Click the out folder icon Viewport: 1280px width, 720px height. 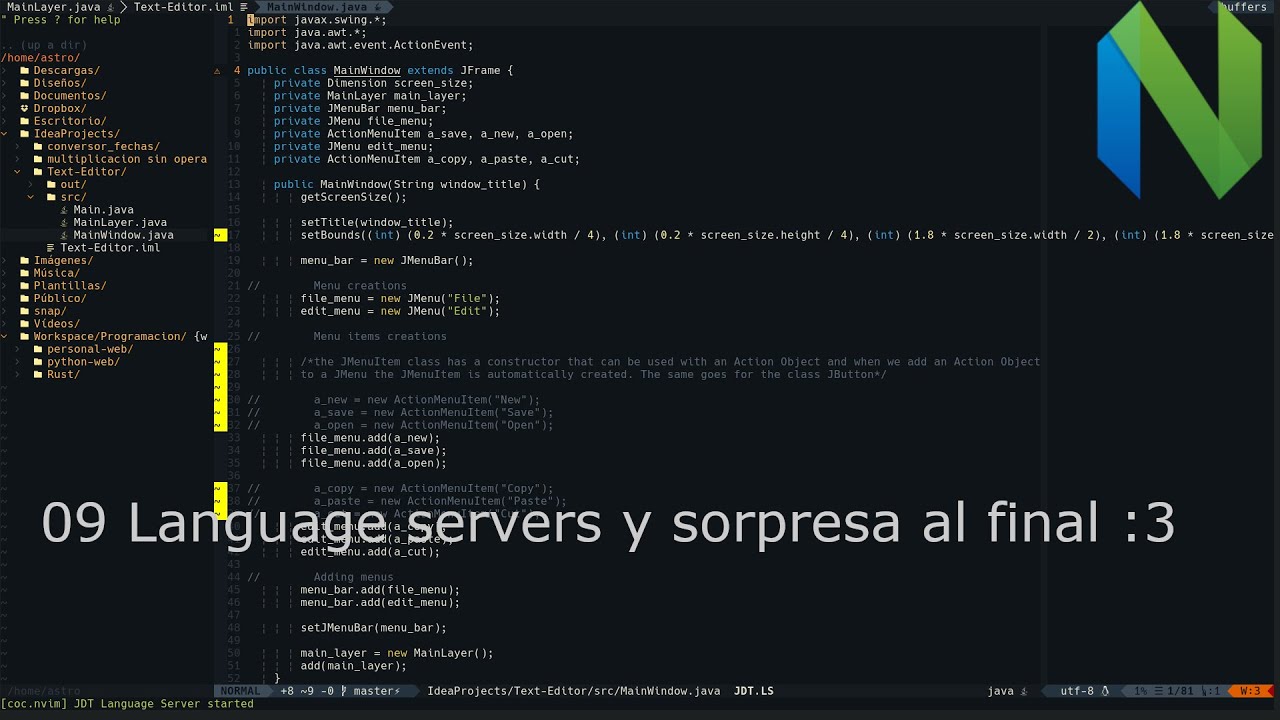(51, 185)
